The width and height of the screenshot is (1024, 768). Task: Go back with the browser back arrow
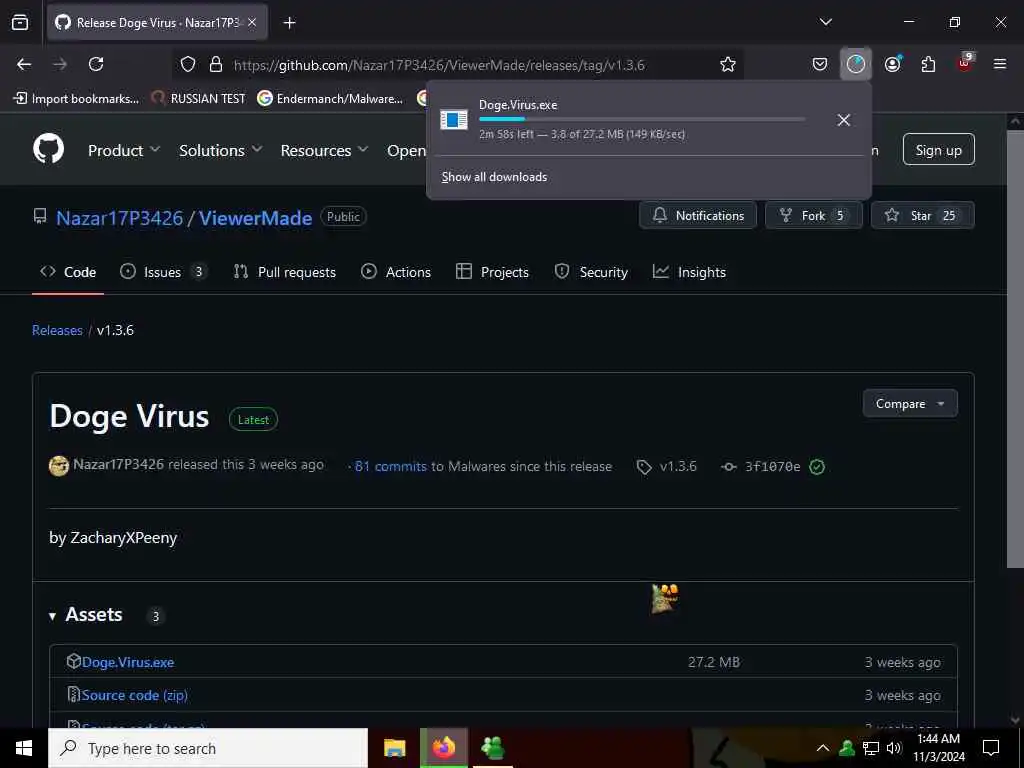(x=24, y=64)
